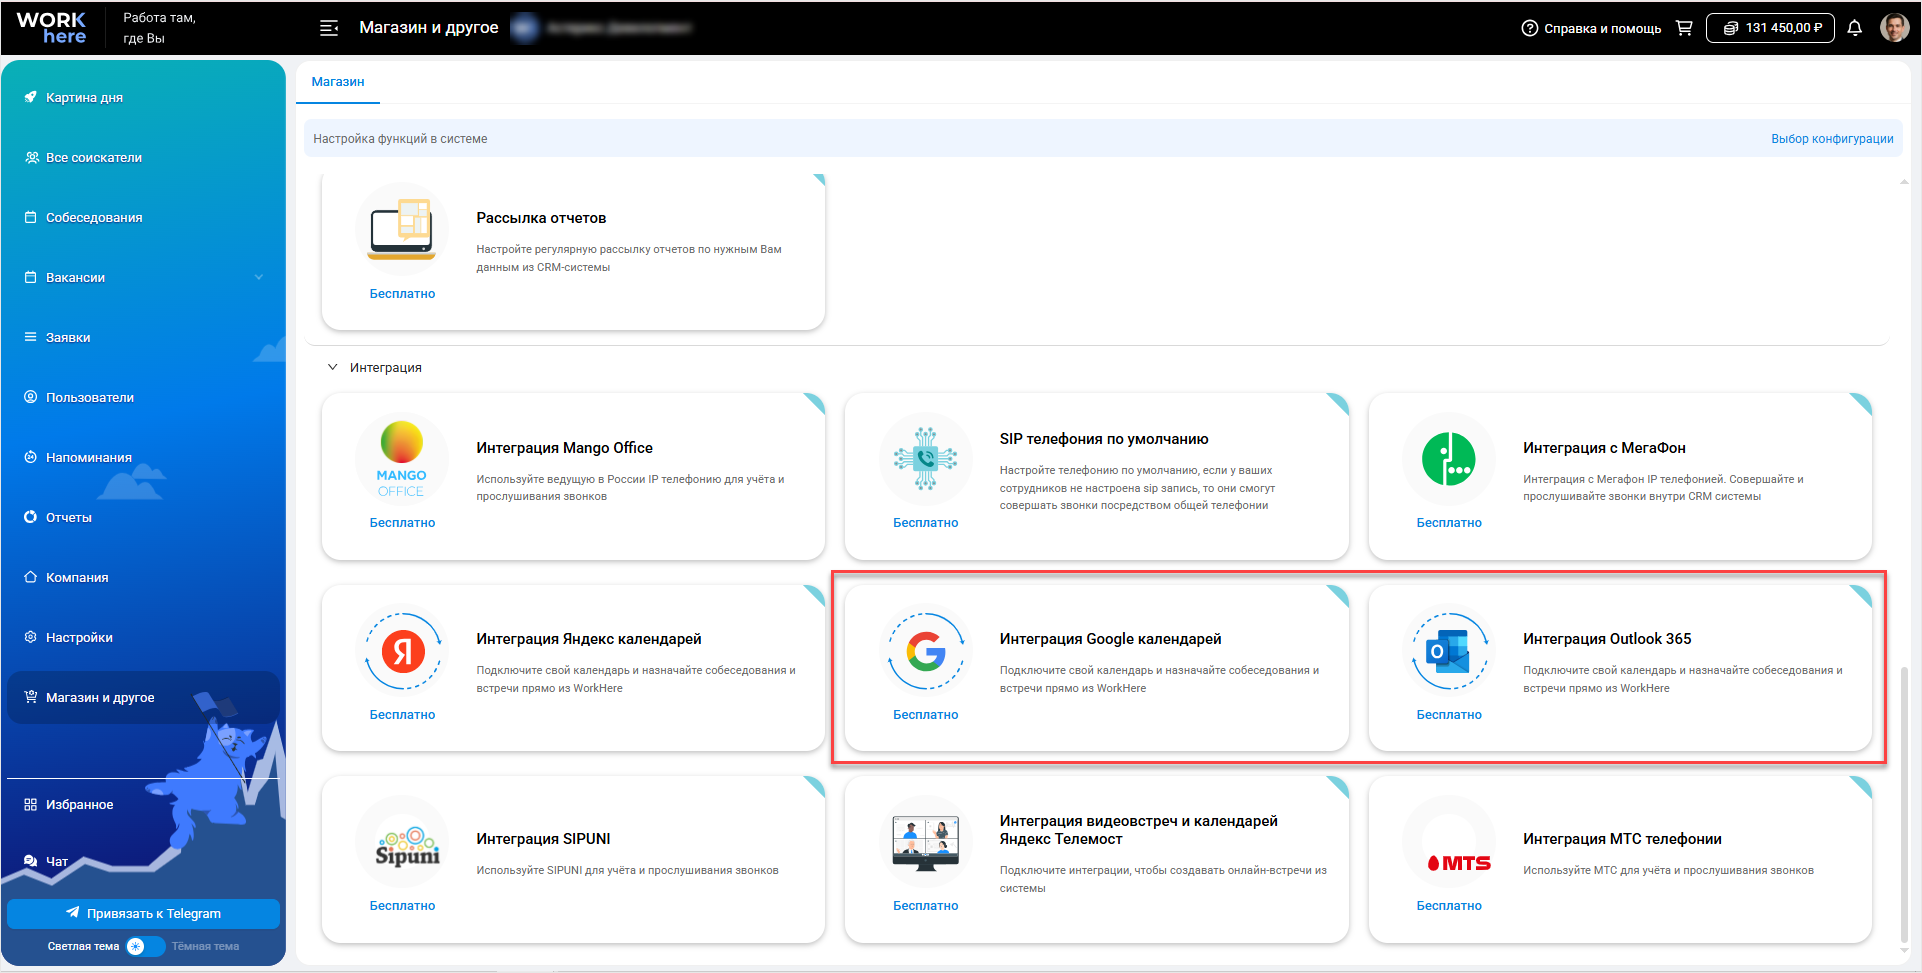Open Интеграция МТС телефонии title

click(x=1622, y=839)
